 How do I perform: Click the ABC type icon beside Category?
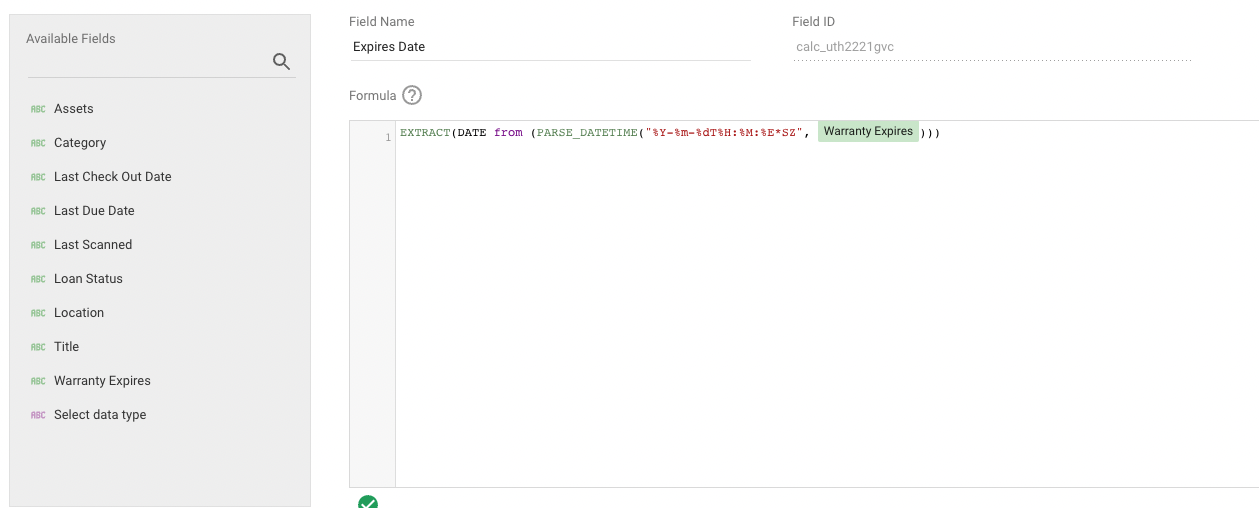point(38,143)
